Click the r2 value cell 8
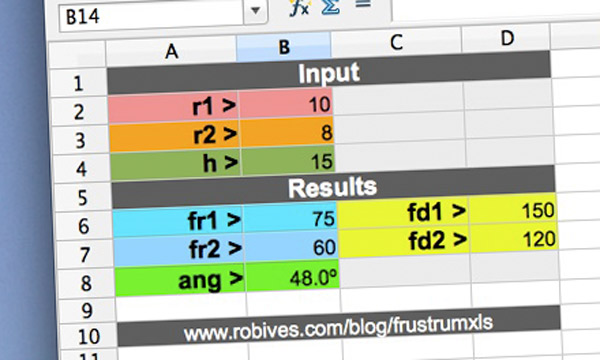The image size is (600, 360). [x=287, y=132]
